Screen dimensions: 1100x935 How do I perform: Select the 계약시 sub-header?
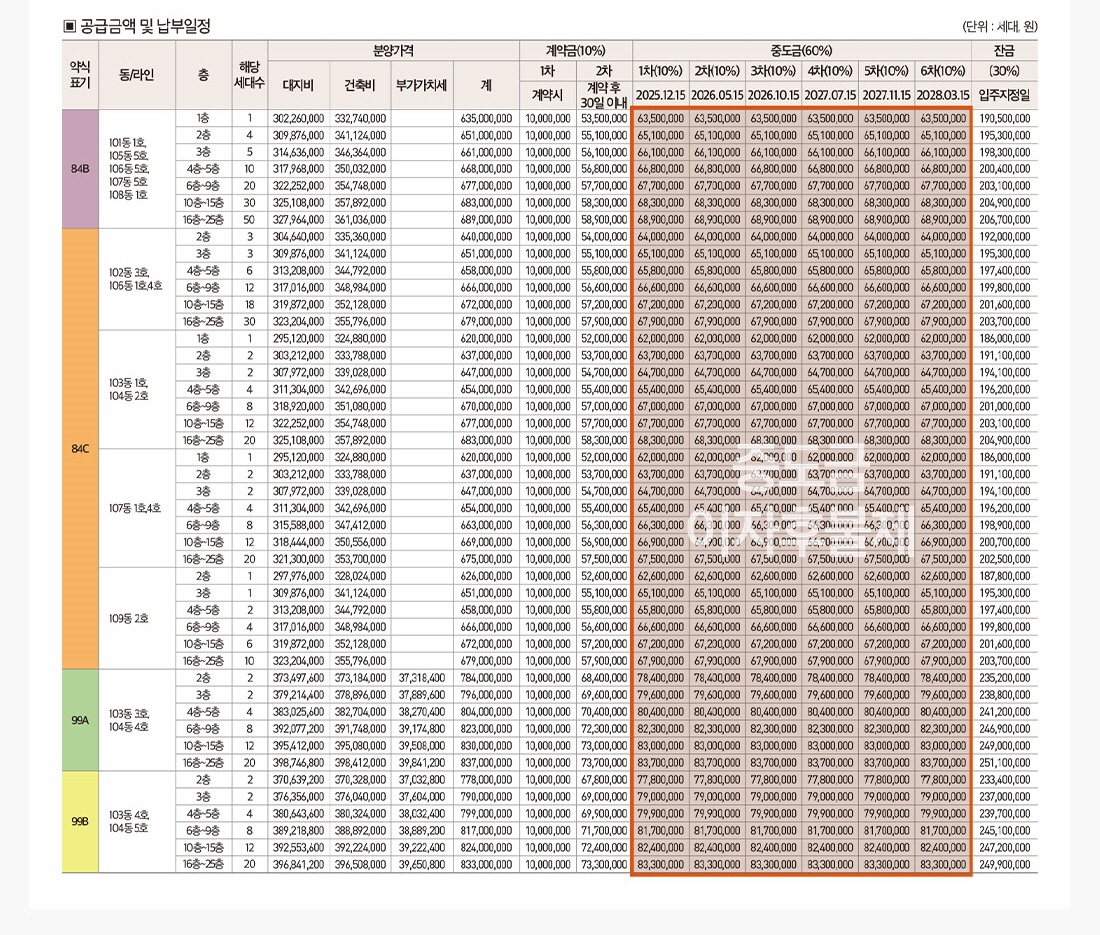point(547,95)
